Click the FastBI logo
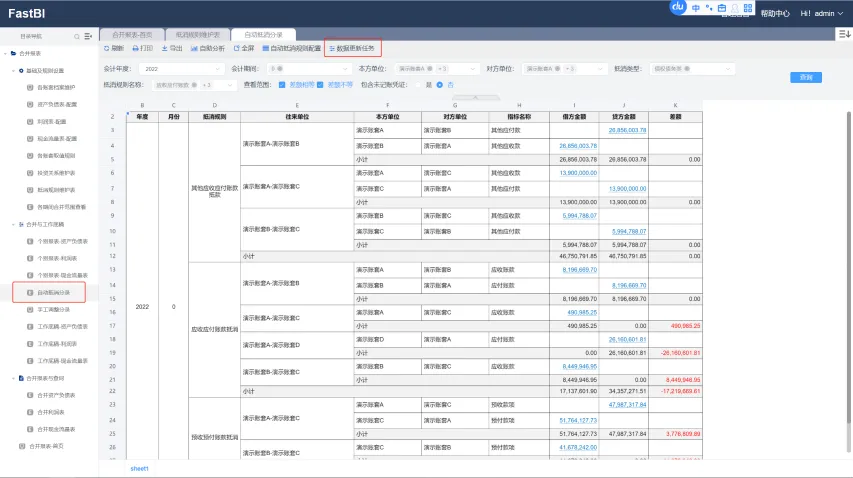Screen dimensions: 853x478 [x=26, y=14]
